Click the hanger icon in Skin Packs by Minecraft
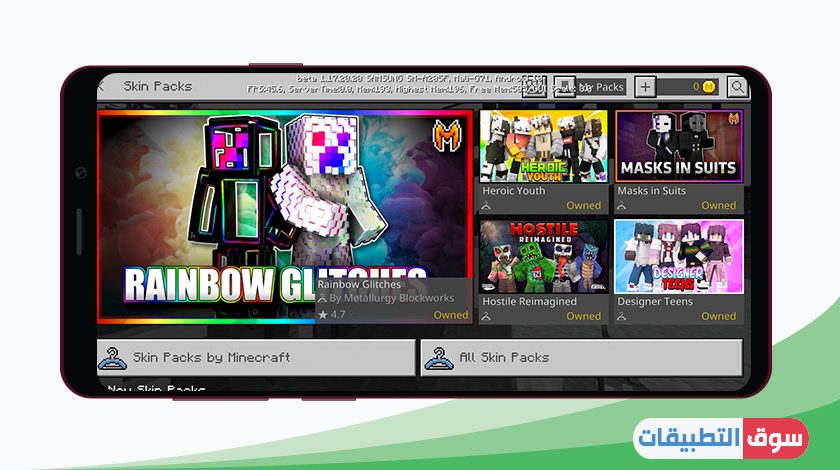The width and height of the screenshot is (840, 470). point(112,358)
